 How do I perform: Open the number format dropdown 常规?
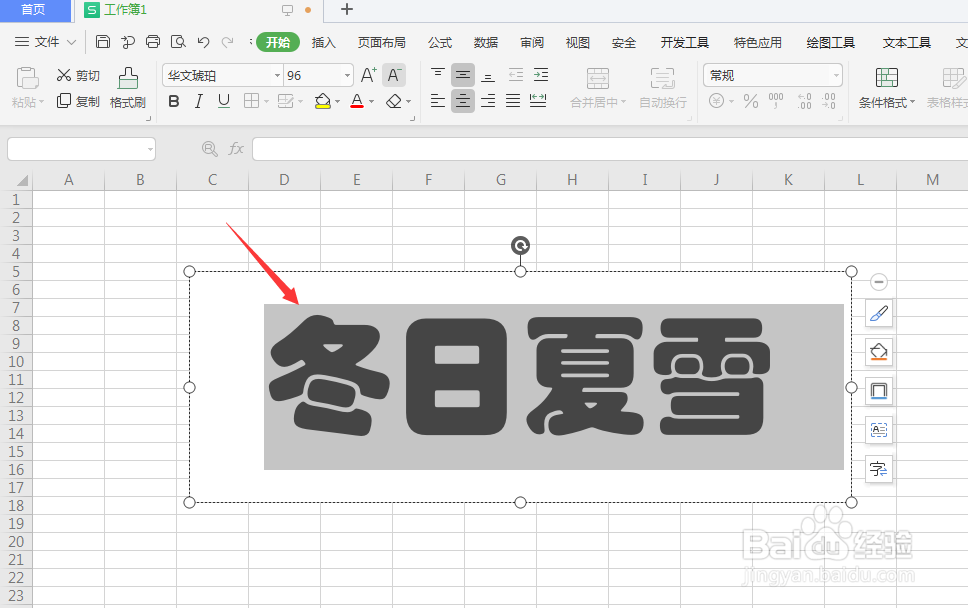tap(837, 76)
